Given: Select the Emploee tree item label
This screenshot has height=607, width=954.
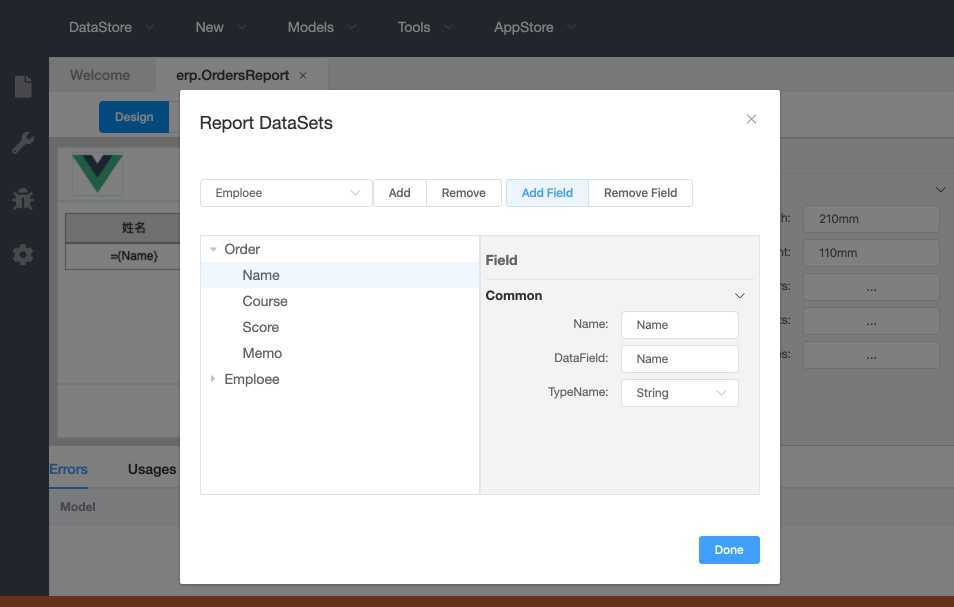Looking at the screenshot, I should 252,379.
